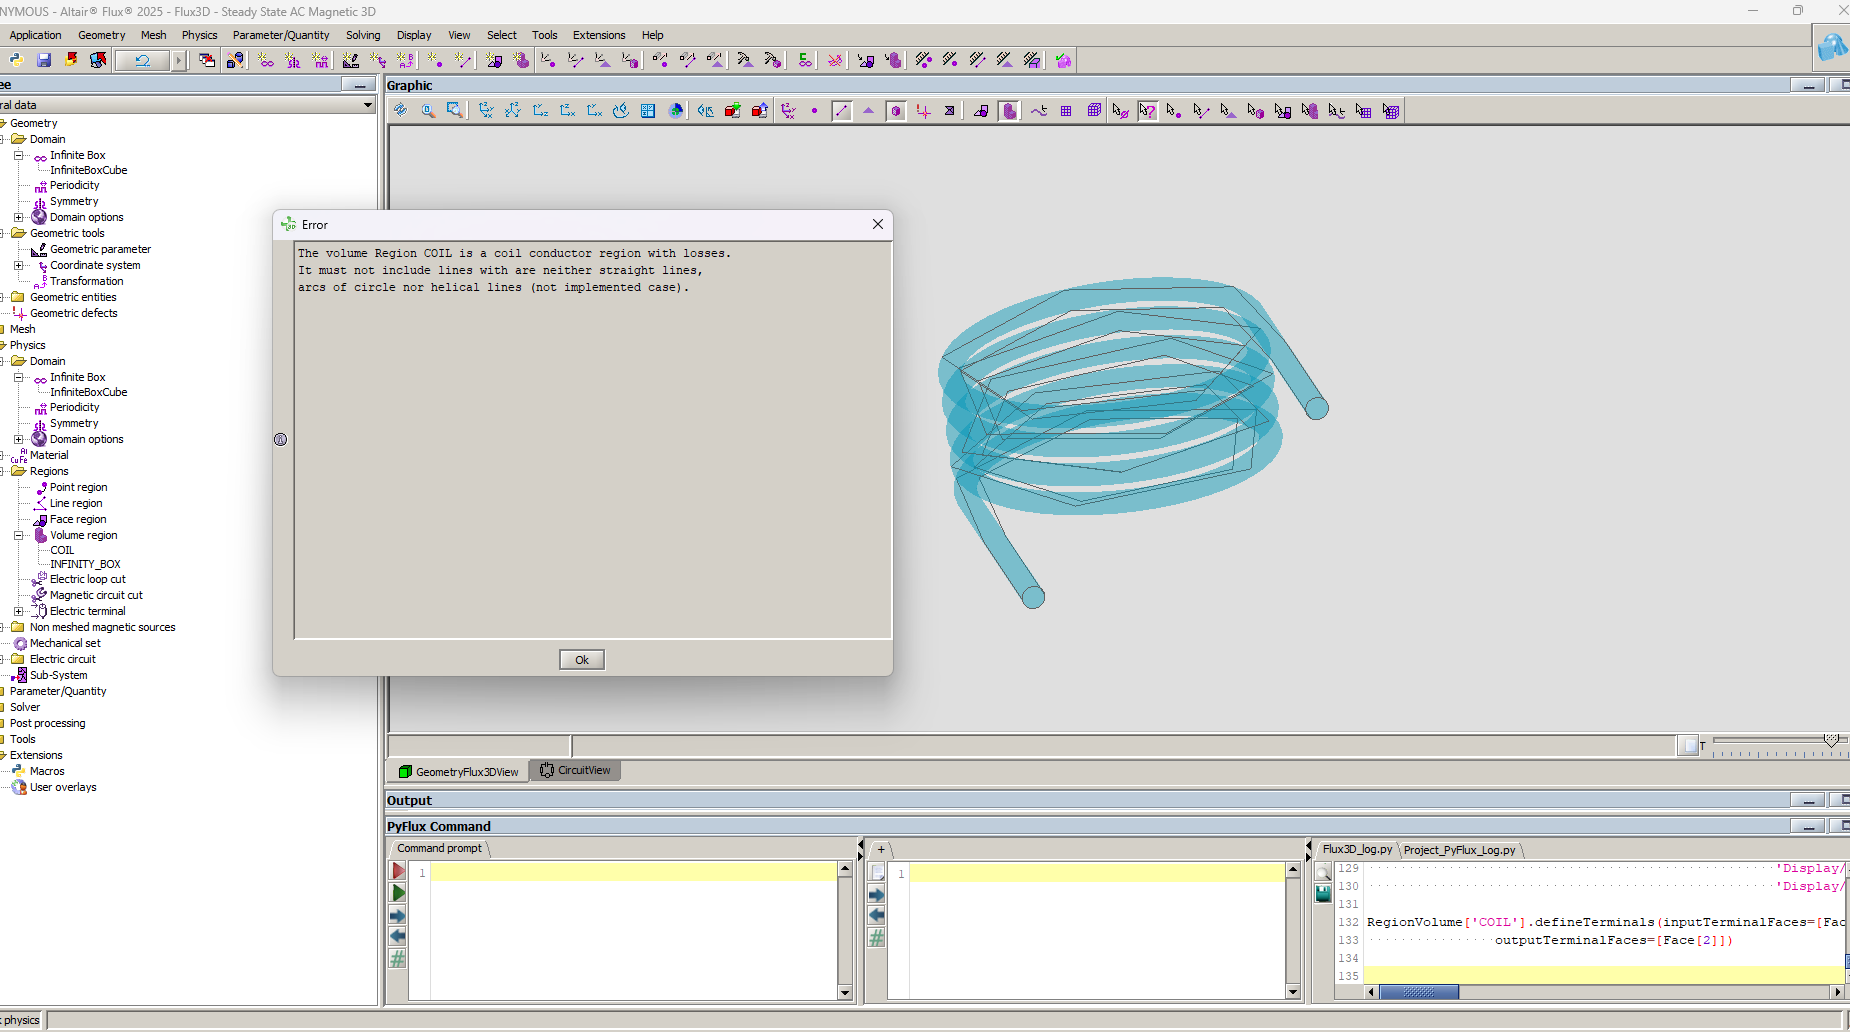This screenshot has height=1032, width=1850.
Task: Toggle display of faces triangle icon
Action: pyautogui.click(x=868, y=110)
